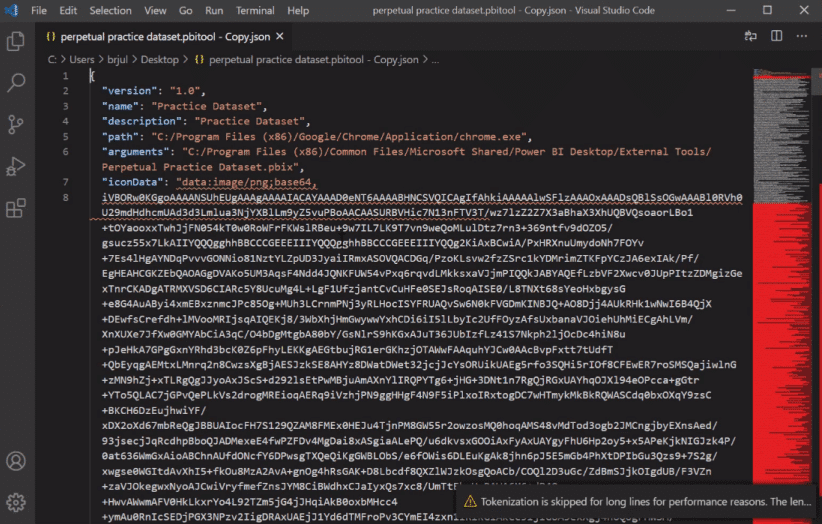Viewport: 822px width, 524px height.
Task: Click the warning icon in notification
Action: (470, 501)
